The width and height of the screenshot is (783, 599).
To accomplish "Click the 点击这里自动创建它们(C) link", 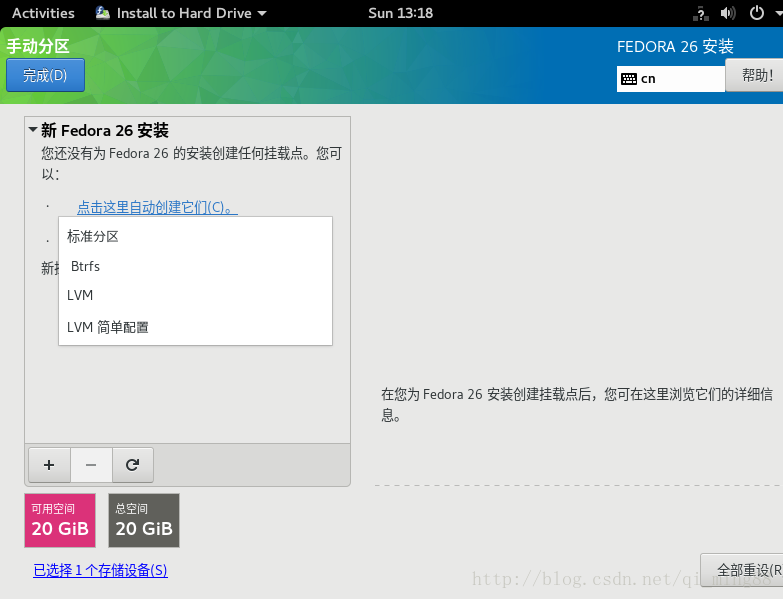I will coord(157,207).
